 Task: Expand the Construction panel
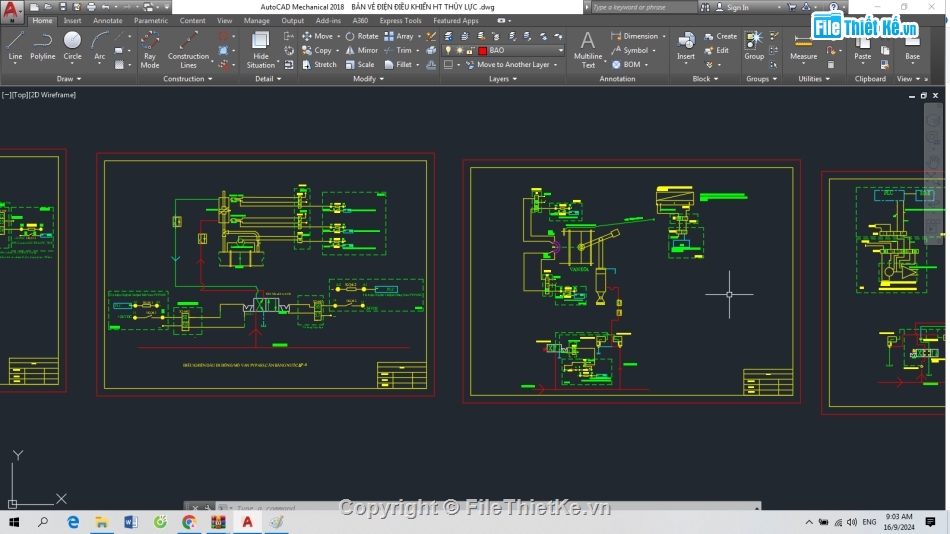pyautogui.click(x=188, y=79)
